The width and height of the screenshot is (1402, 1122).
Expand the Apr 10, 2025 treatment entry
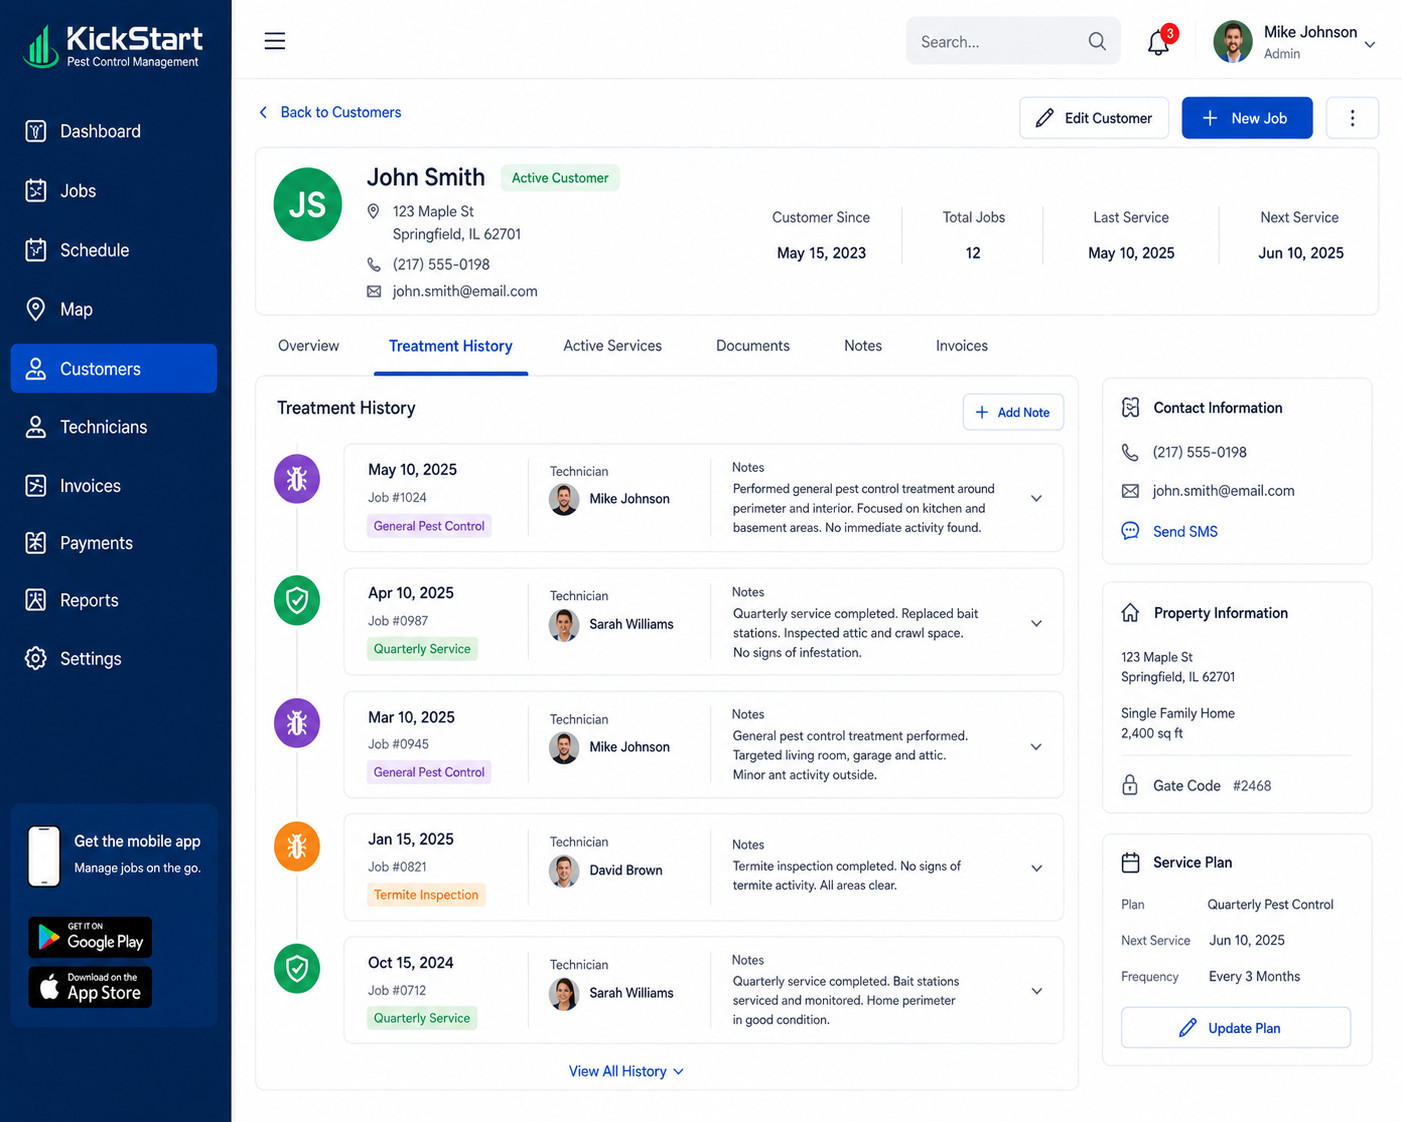point(1036,623)
